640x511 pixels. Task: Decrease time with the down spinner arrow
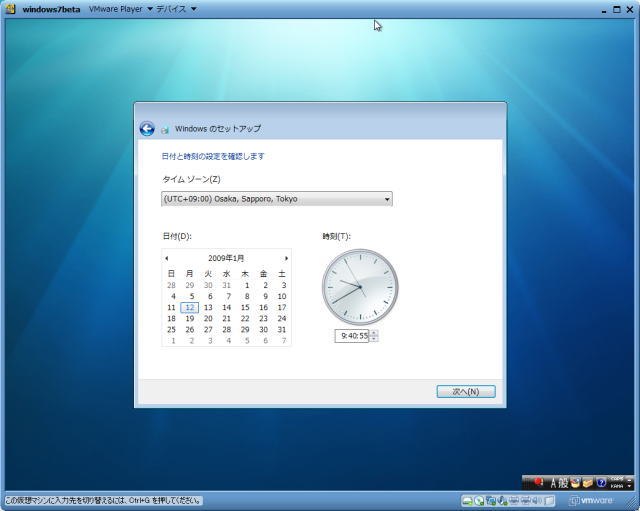pyautogui.click(x=374, y=339)
